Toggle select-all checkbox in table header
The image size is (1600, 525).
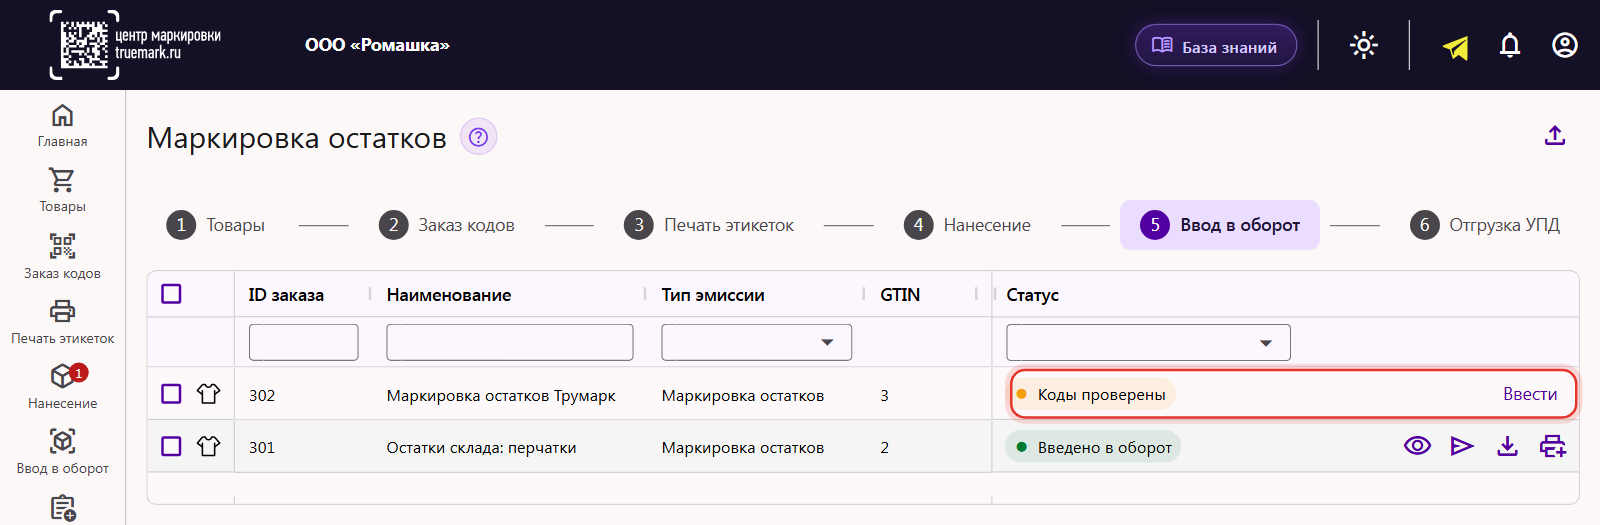coord(171,294)
